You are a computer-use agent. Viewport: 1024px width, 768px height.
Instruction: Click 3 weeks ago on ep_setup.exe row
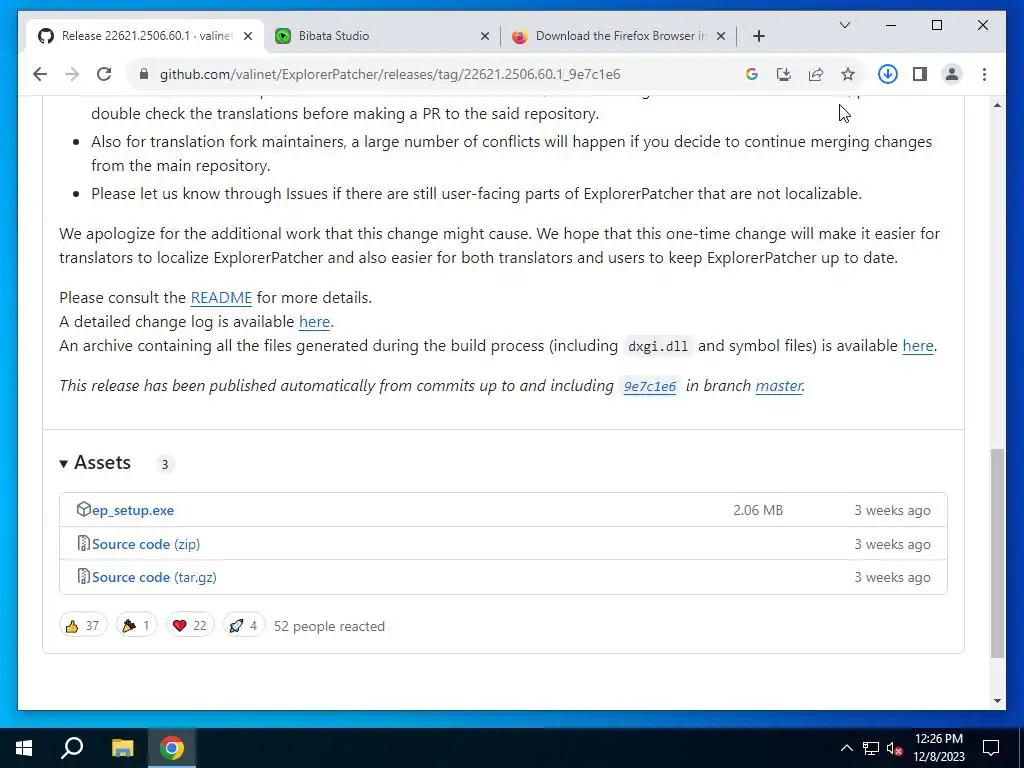tap(892, 510)
